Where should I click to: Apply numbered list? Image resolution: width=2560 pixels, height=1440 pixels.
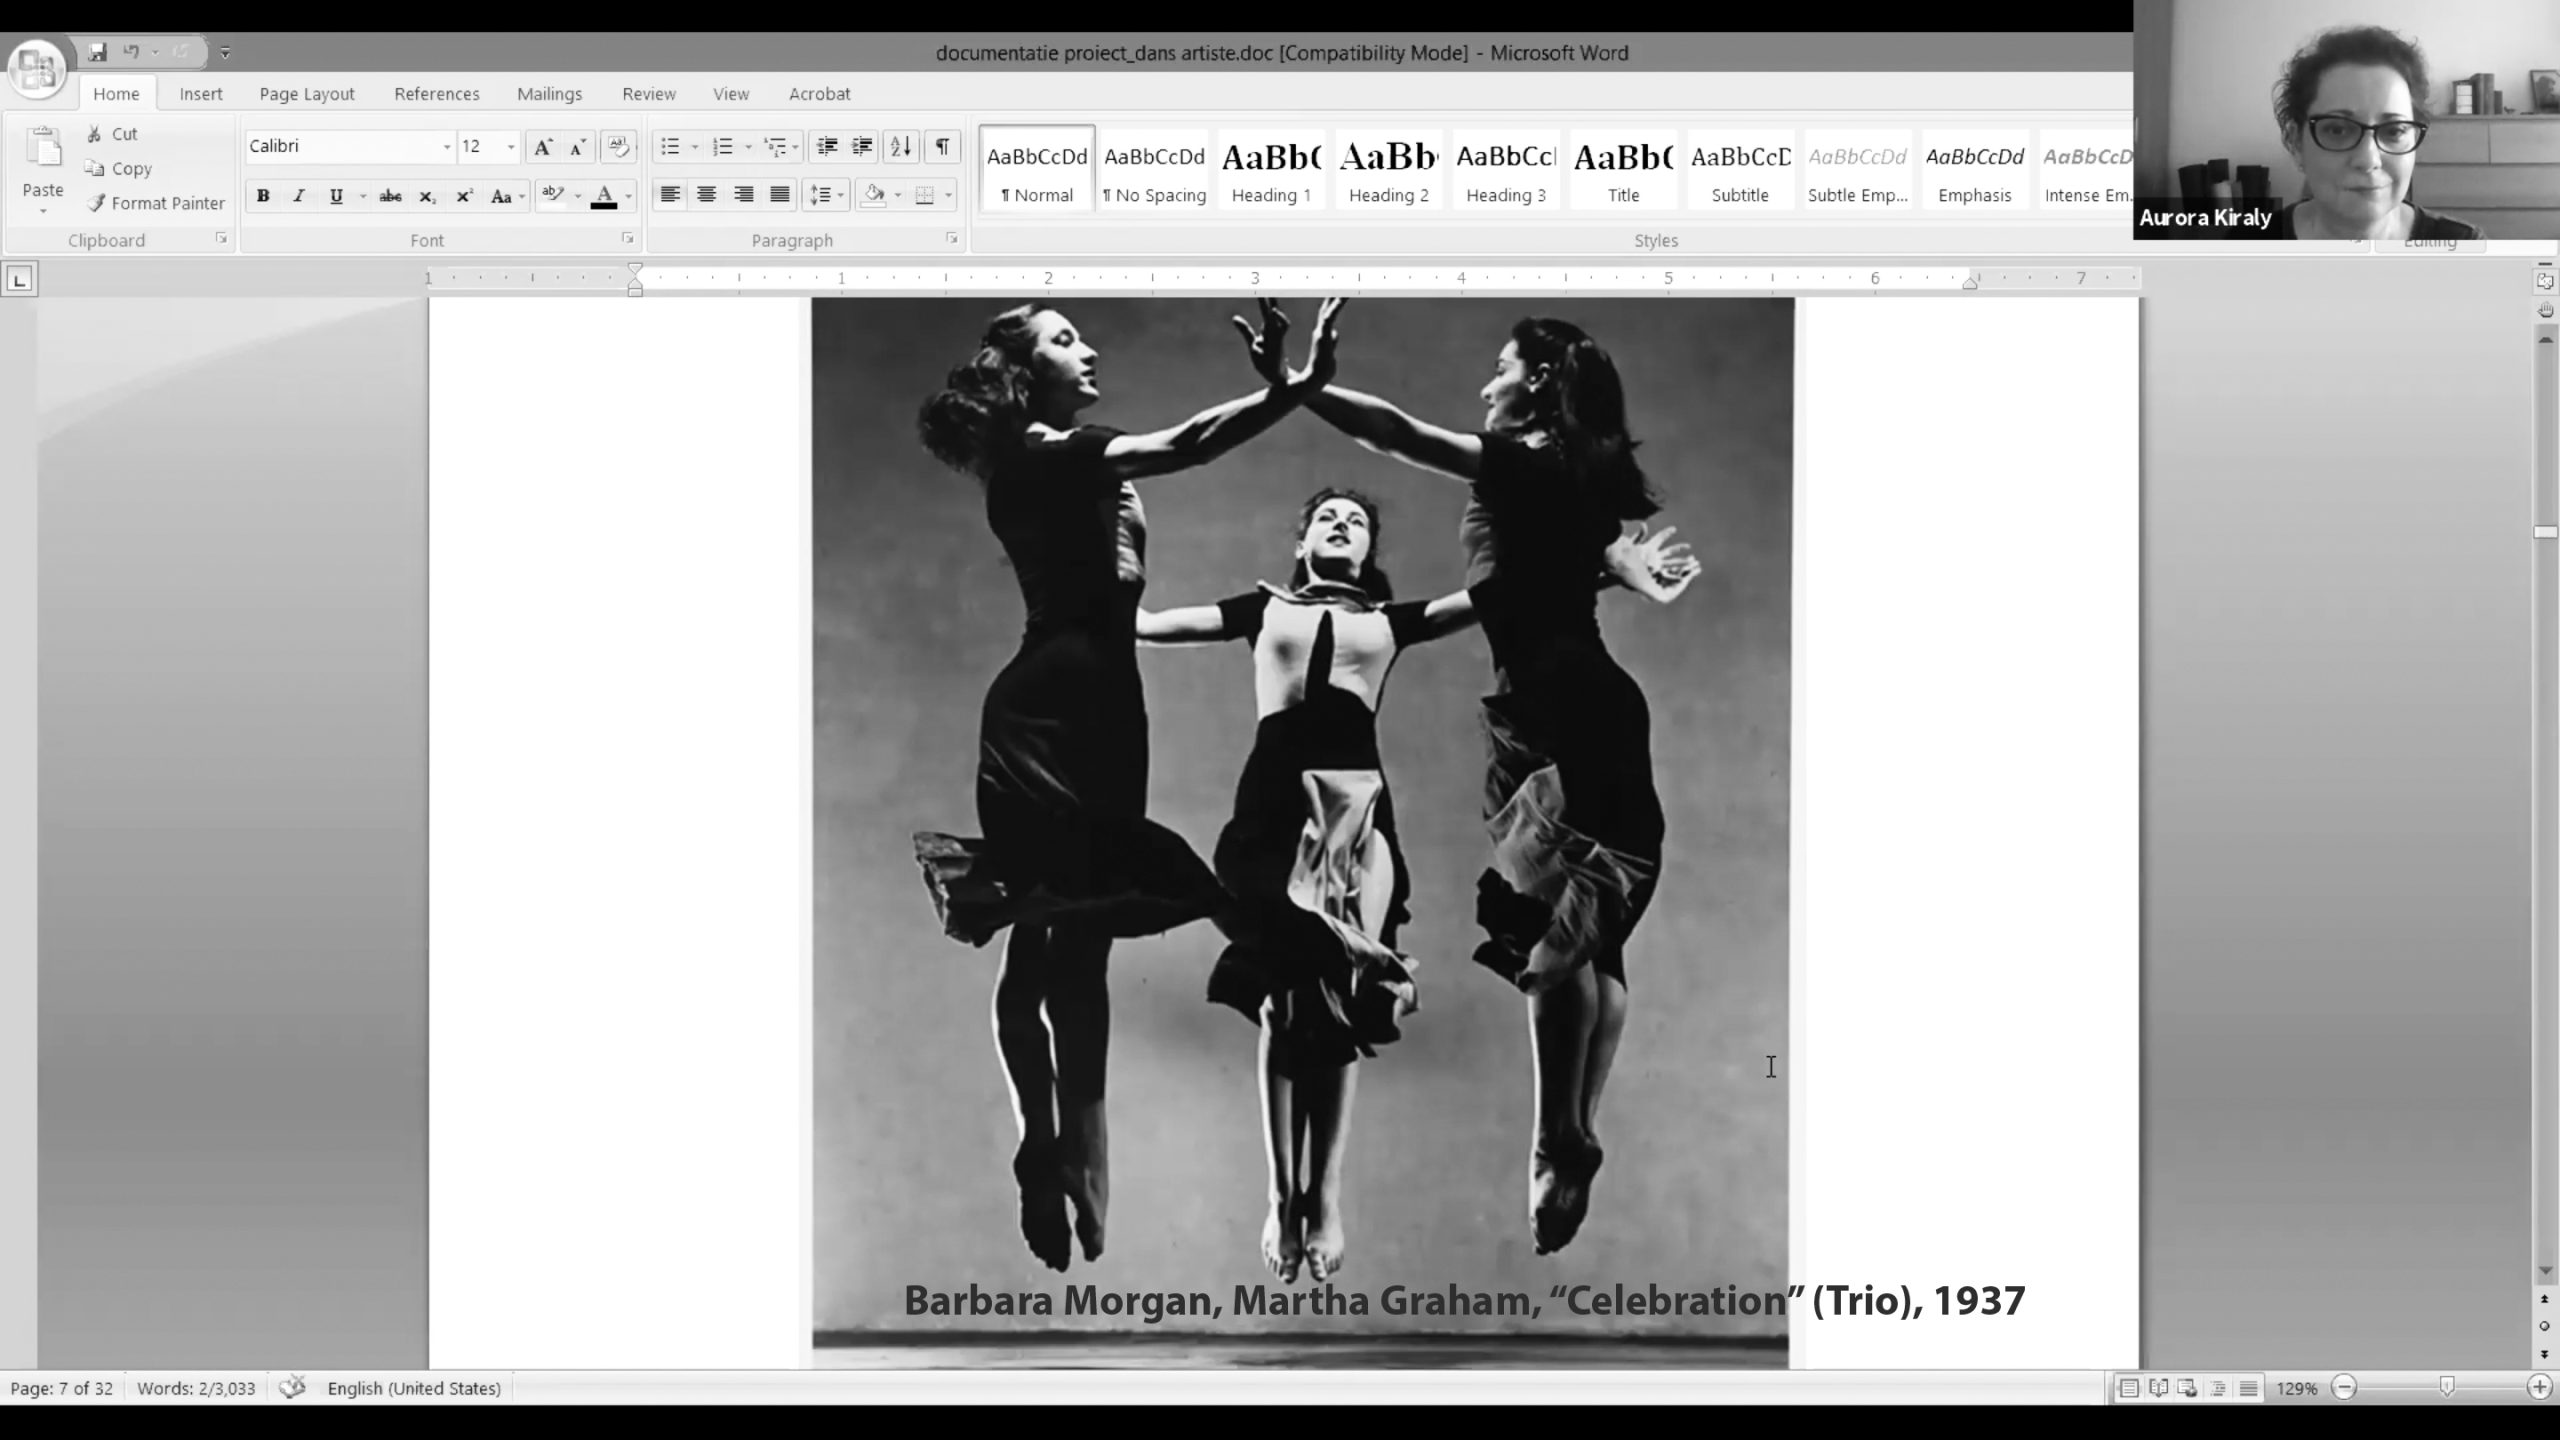click(723, 147)
